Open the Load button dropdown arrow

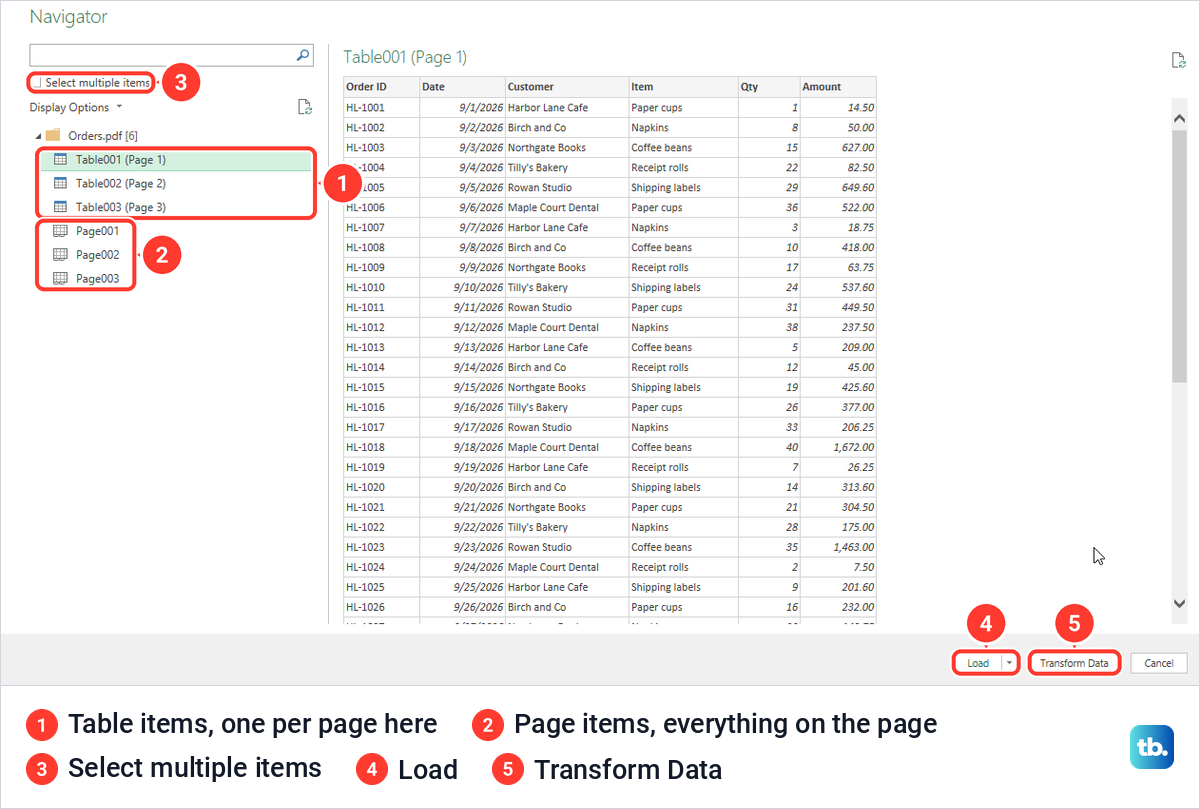(x=1010, y=663)
